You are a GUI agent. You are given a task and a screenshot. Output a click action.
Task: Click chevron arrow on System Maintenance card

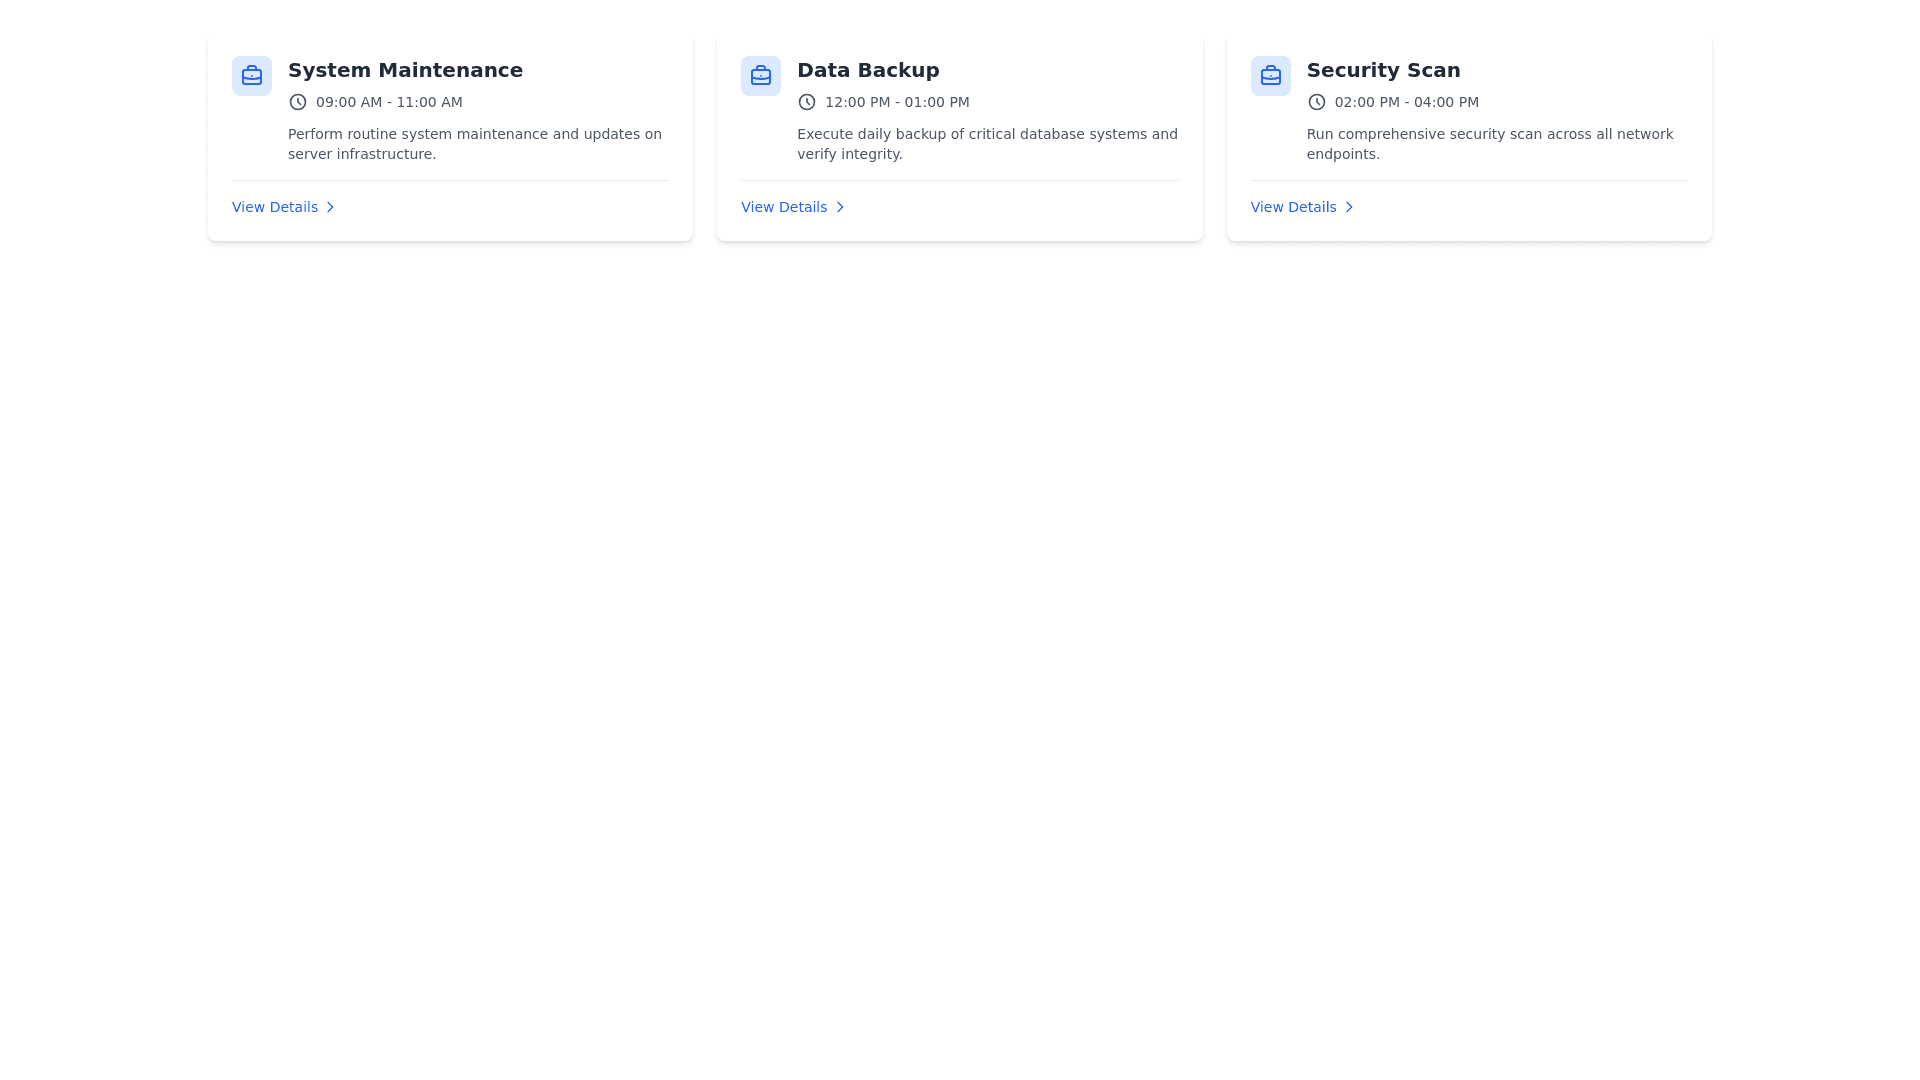click(330, 207)
